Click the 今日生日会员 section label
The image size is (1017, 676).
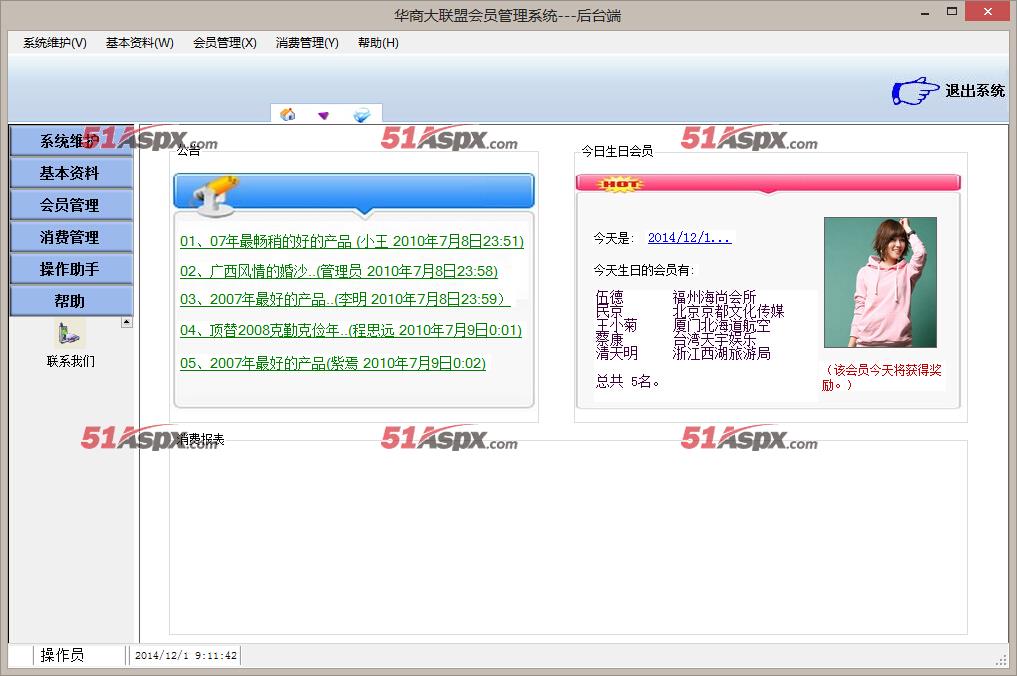[617, 151]
